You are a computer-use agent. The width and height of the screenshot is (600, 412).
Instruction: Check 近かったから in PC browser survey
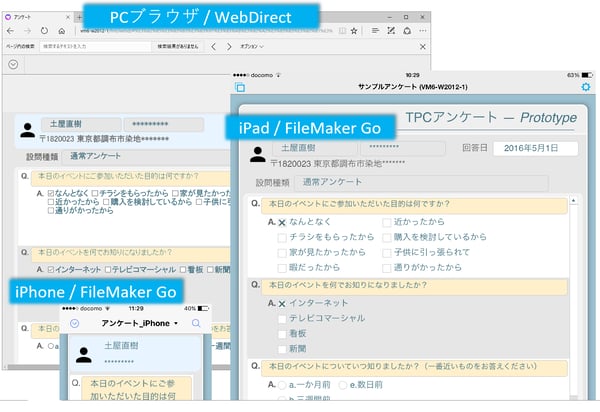51,202
